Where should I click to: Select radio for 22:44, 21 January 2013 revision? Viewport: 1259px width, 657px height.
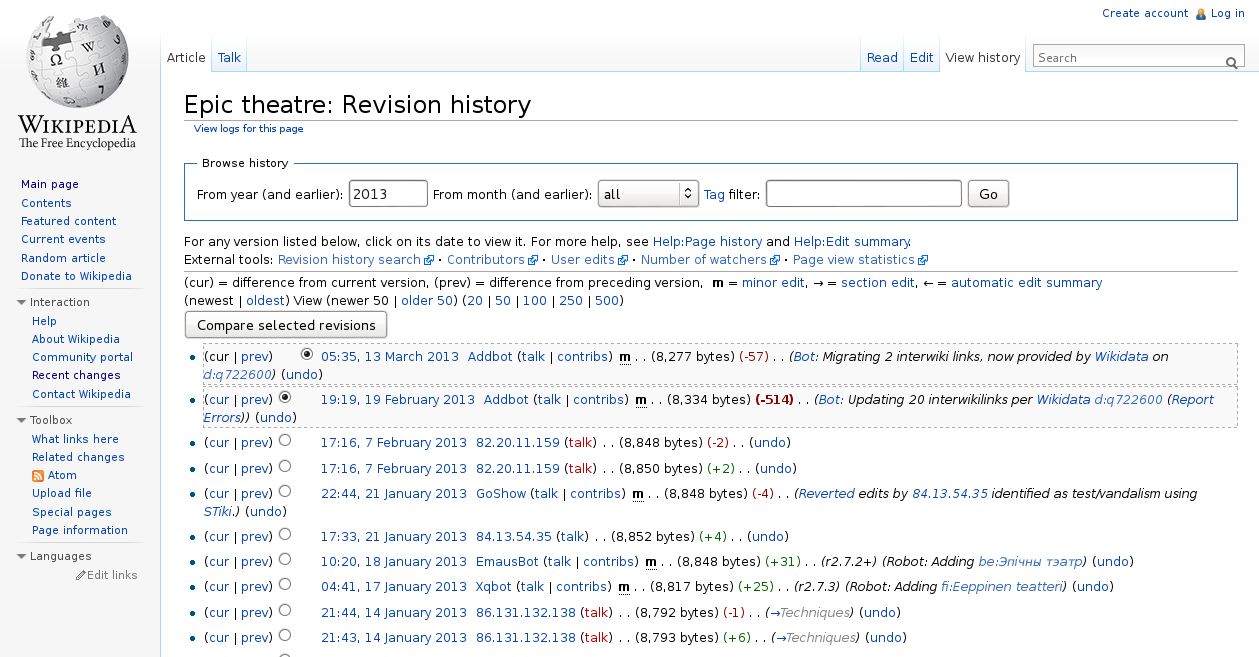(285, 491)
